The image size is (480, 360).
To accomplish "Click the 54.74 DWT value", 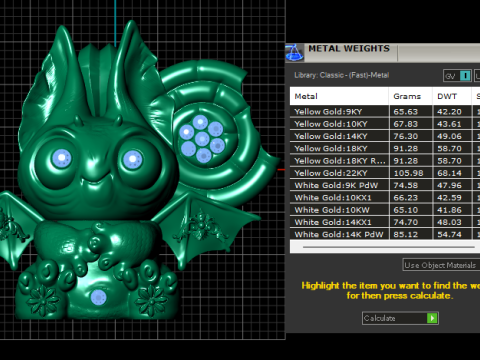I will pos(449,235).
